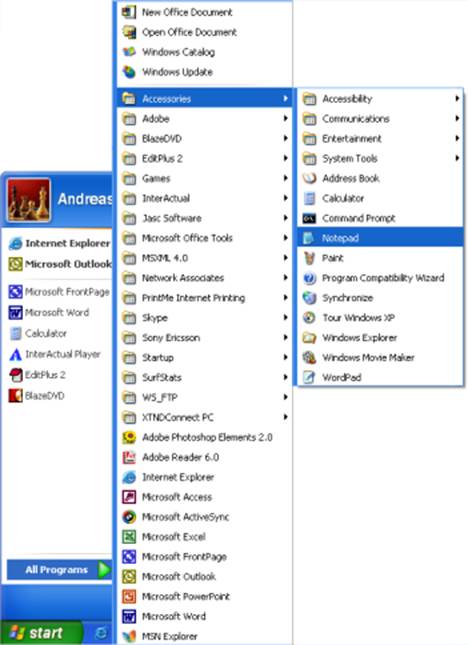Select Internet Explorer in All Programs list
468x645 pixels.
tap(204, 477)
